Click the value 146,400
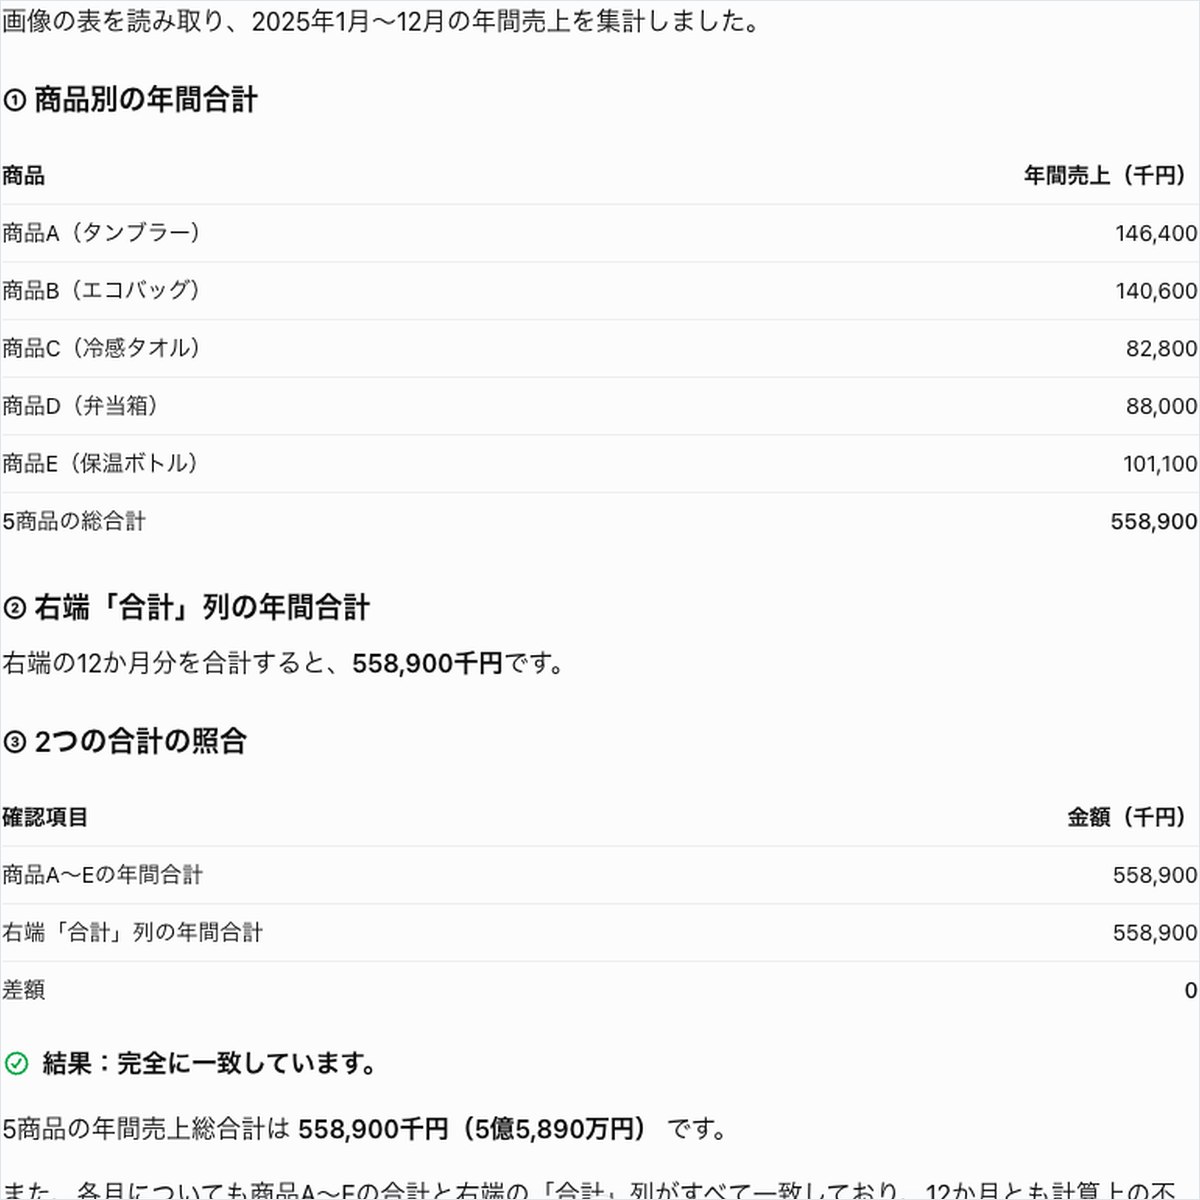The image size is (1200, 1200). pyautogui.click(x=1156, y=233)
